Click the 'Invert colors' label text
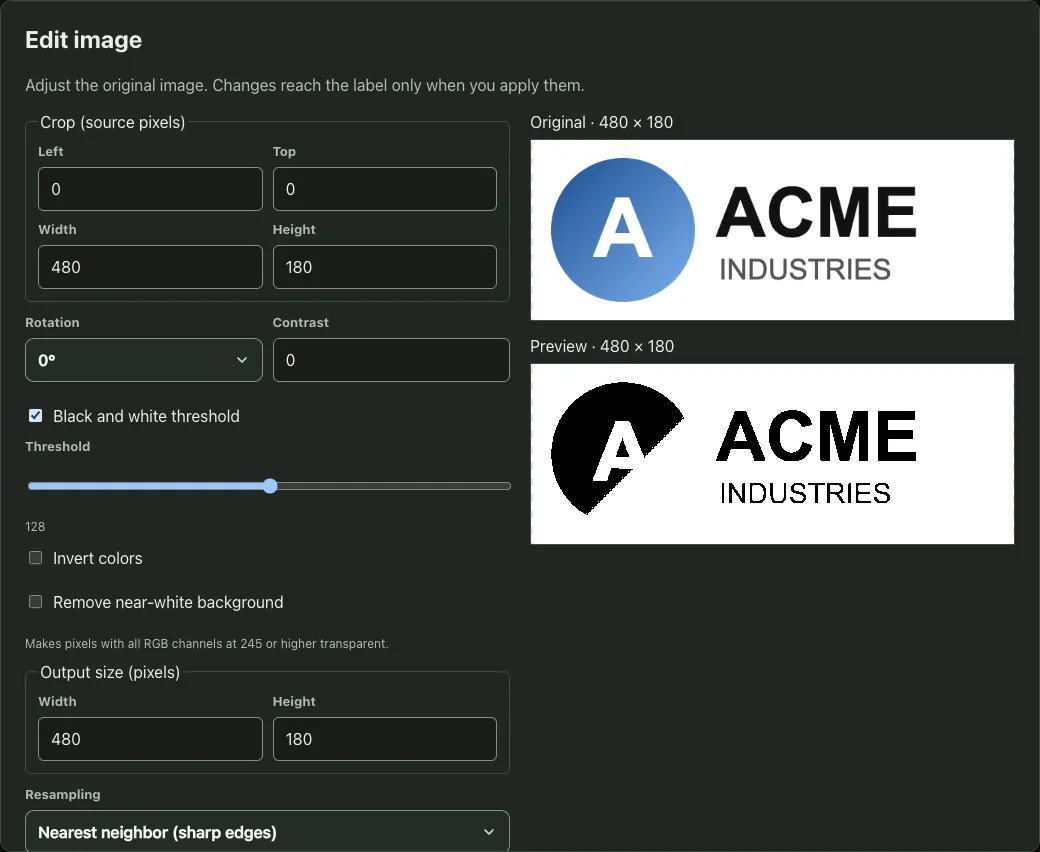1040x852 pixels. pos(98,558)
